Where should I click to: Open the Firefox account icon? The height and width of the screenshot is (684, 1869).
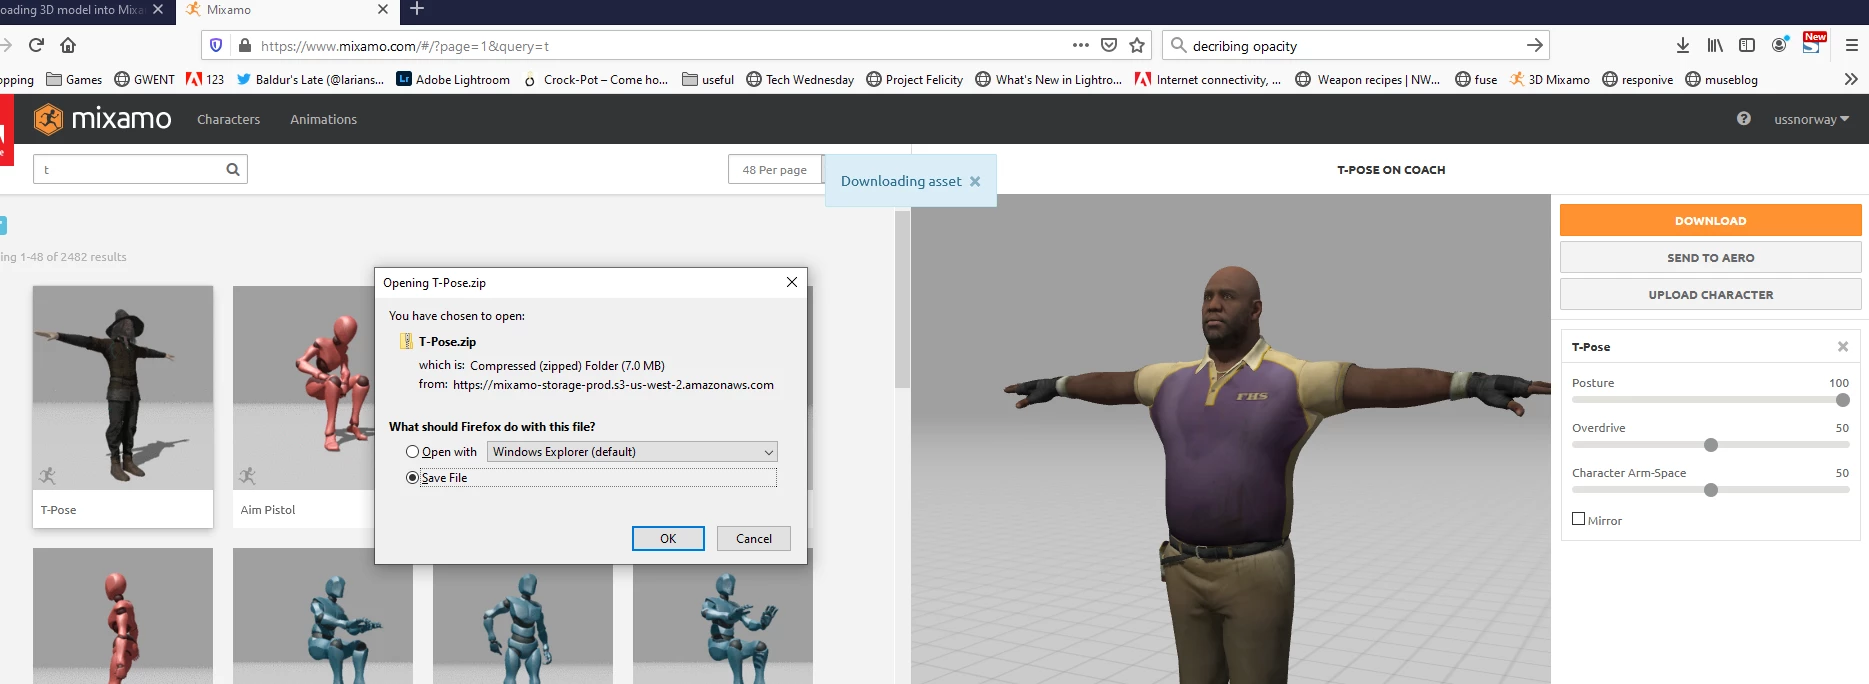(x=1780, y=45)
